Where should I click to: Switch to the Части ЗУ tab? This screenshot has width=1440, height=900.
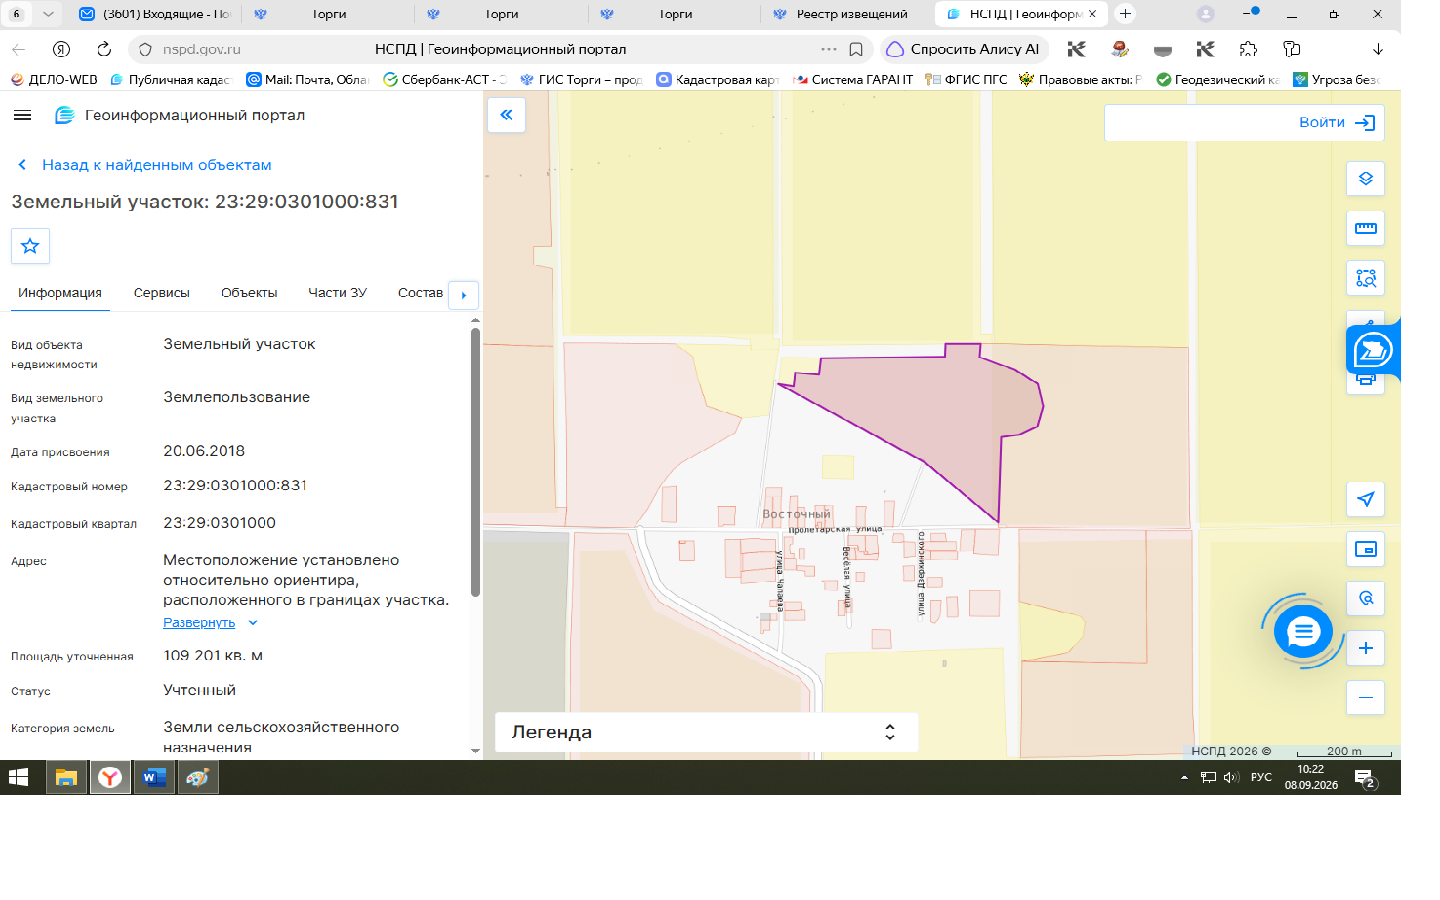coord(337,293)
